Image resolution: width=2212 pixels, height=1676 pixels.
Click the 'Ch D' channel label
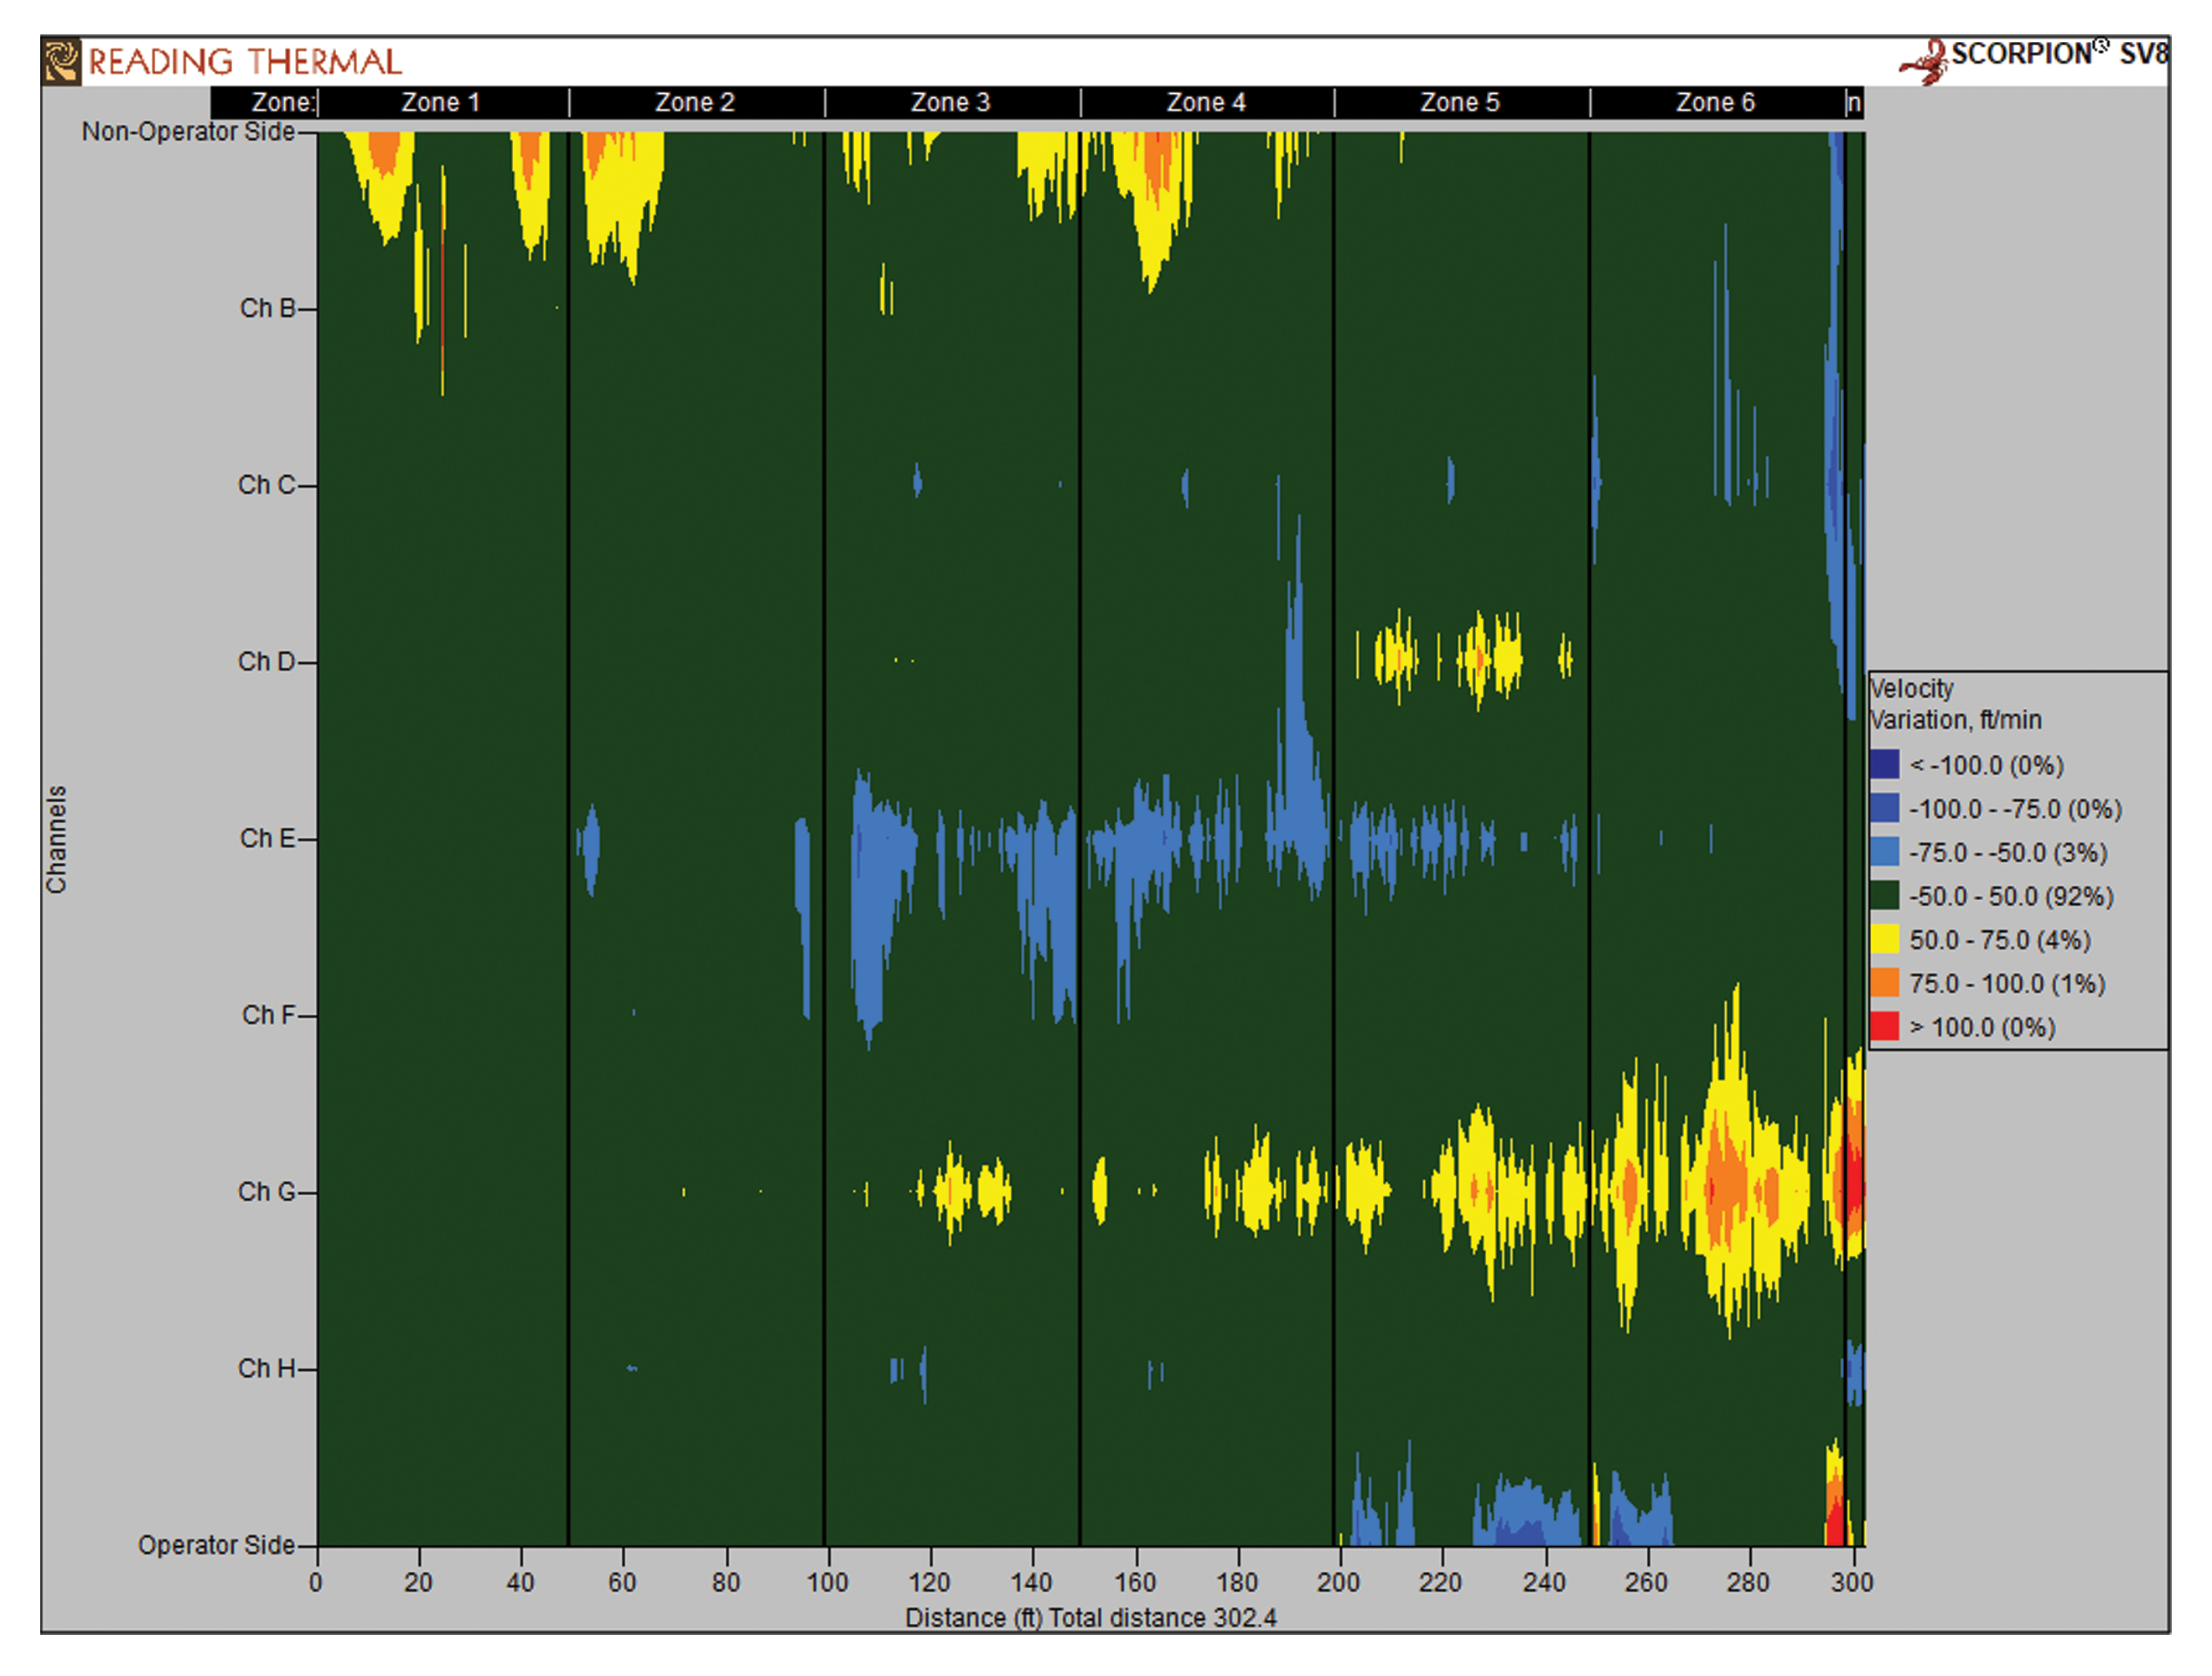pyautogui.click(x=267, y=662)
